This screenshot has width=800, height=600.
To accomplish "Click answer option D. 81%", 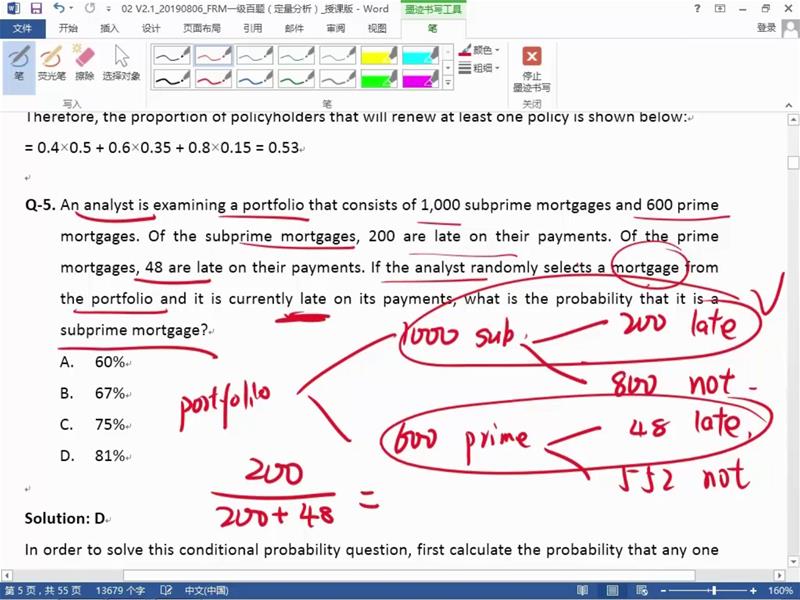I will pyautogui.click(x=93, y=455).
